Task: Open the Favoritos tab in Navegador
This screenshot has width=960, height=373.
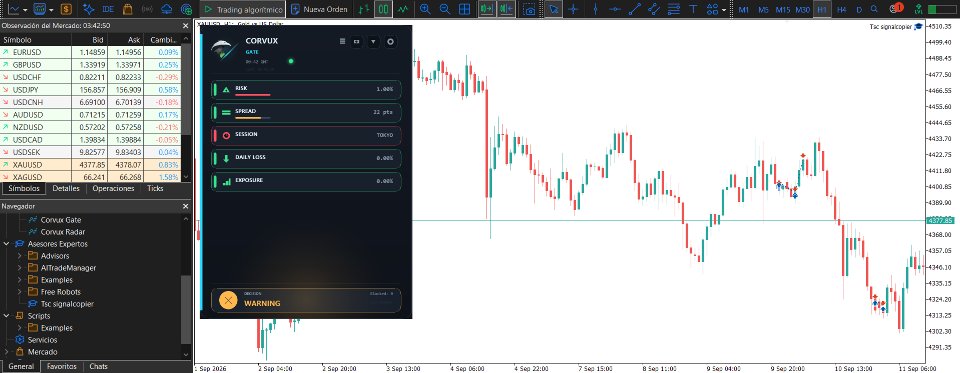Action: pos(62,367)
